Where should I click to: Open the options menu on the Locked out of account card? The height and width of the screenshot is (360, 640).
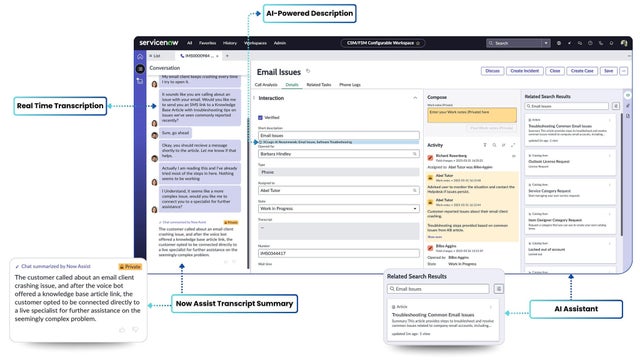pos(610,243)
